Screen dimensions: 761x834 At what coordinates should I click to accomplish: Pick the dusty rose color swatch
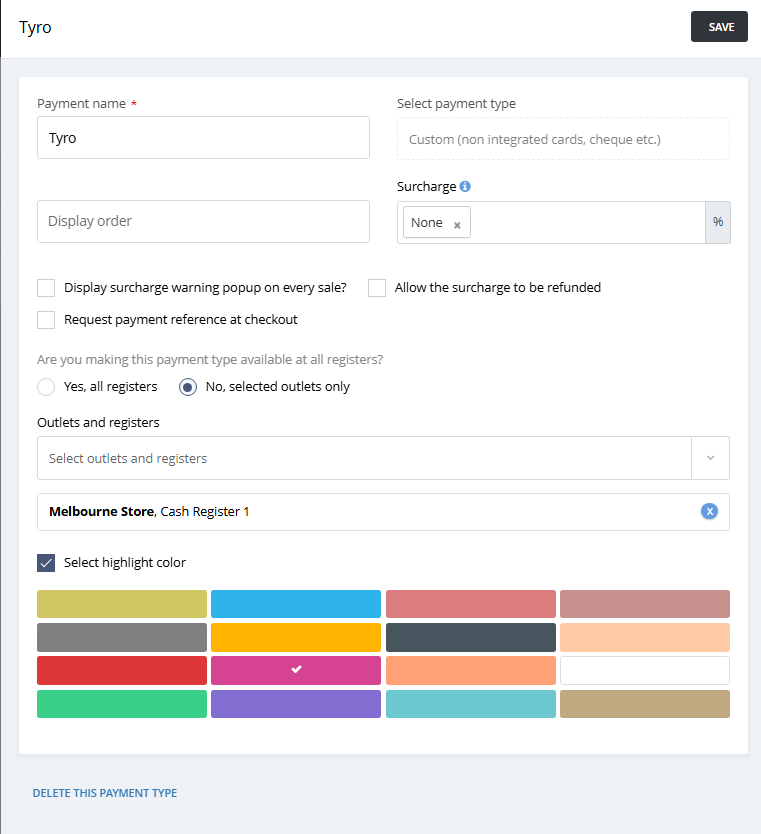pos(645,604)
